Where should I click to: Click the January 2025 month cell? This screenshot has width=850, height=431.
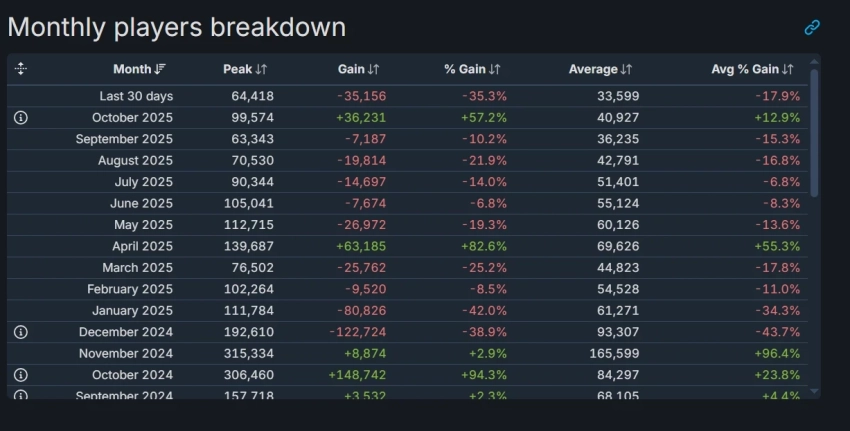132,310
